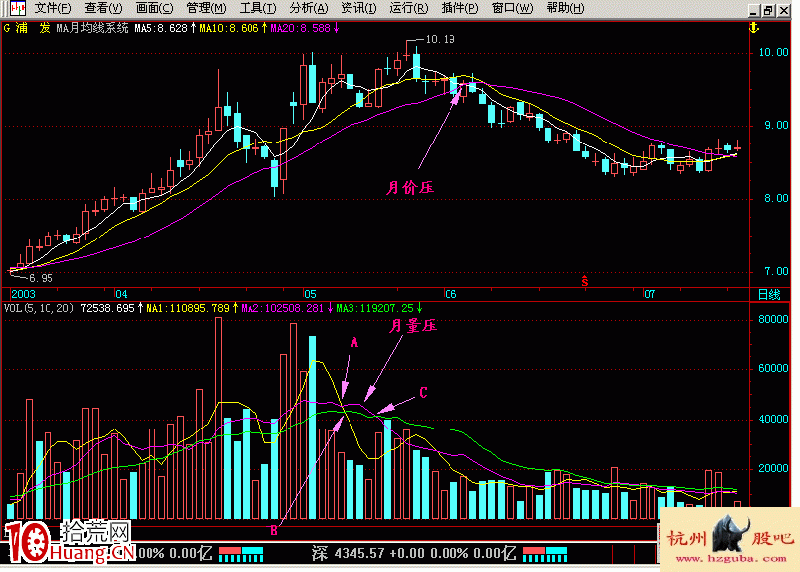The width and height of the screenshot is (800, 572).
Task: Select the MA20:8.588 value
Action: 301,29
